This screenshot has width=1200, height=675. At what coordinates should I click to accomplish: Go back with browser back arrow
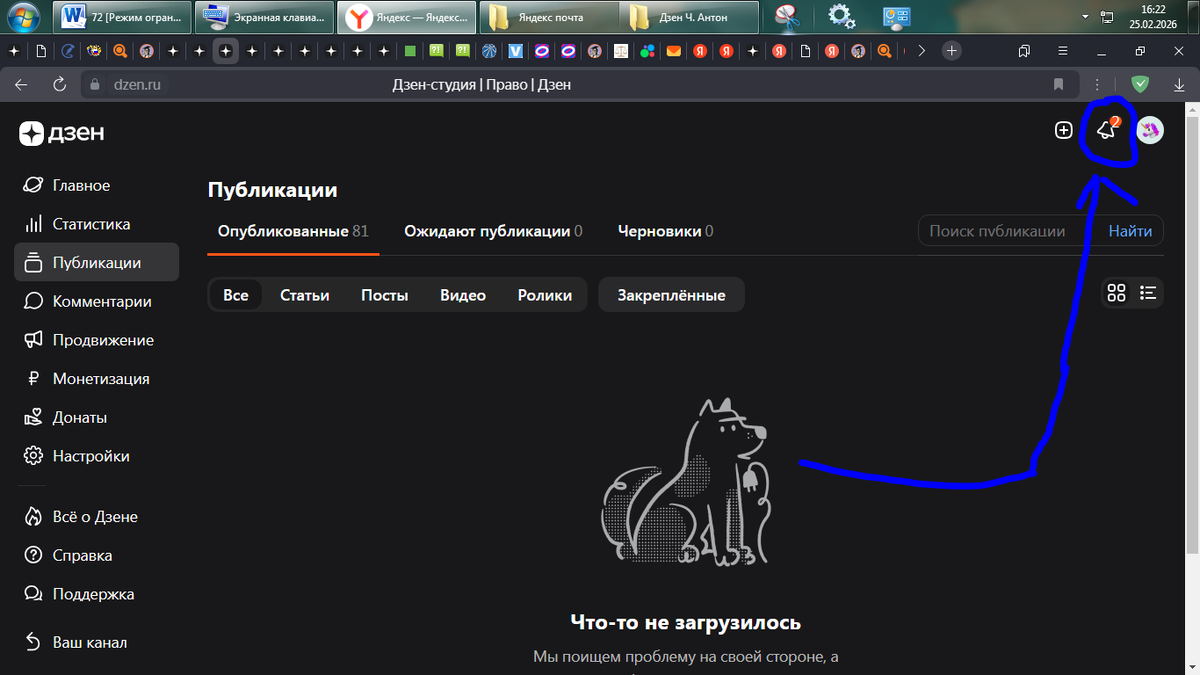tap(21, 85)
